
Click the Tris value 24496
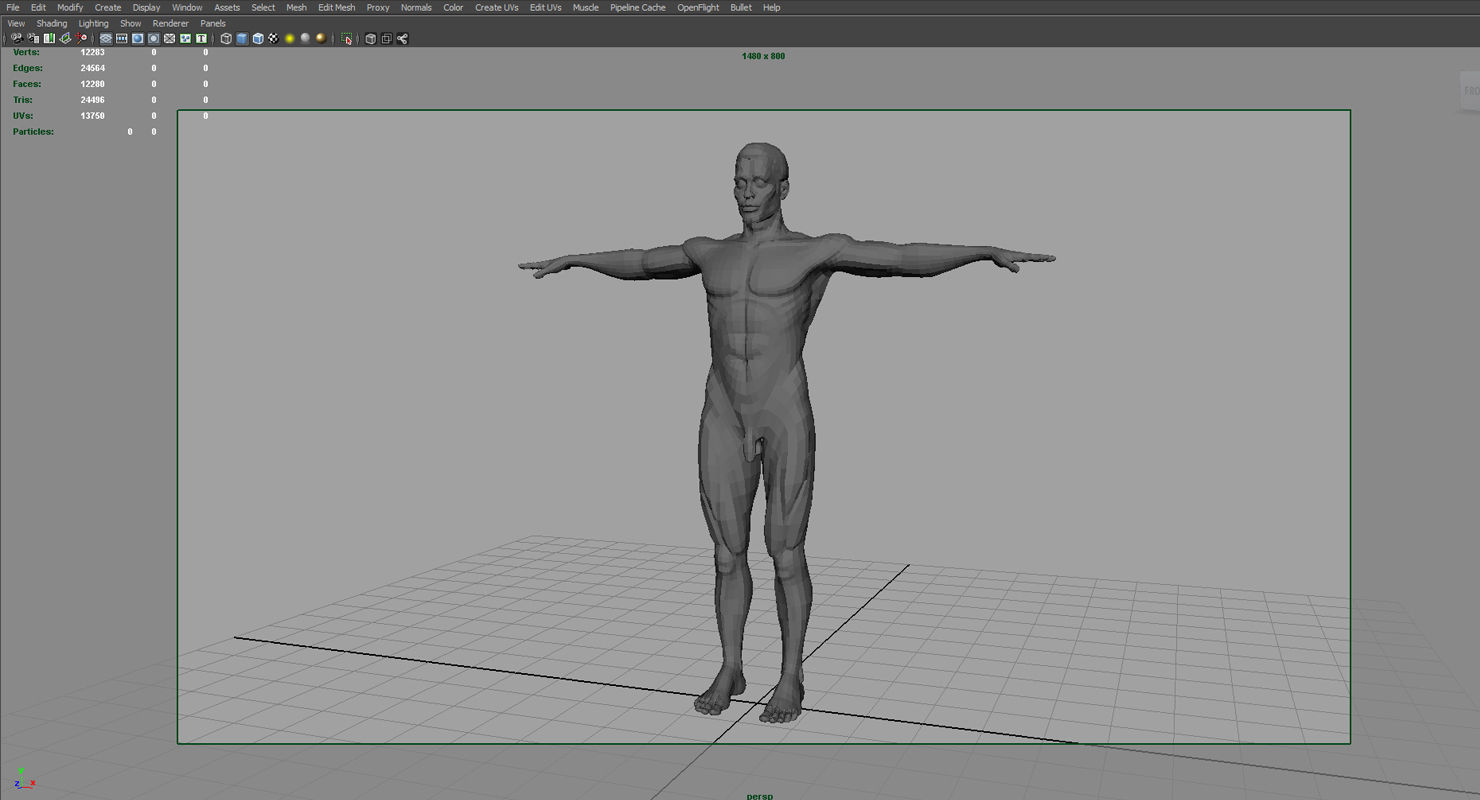(92, 100)
